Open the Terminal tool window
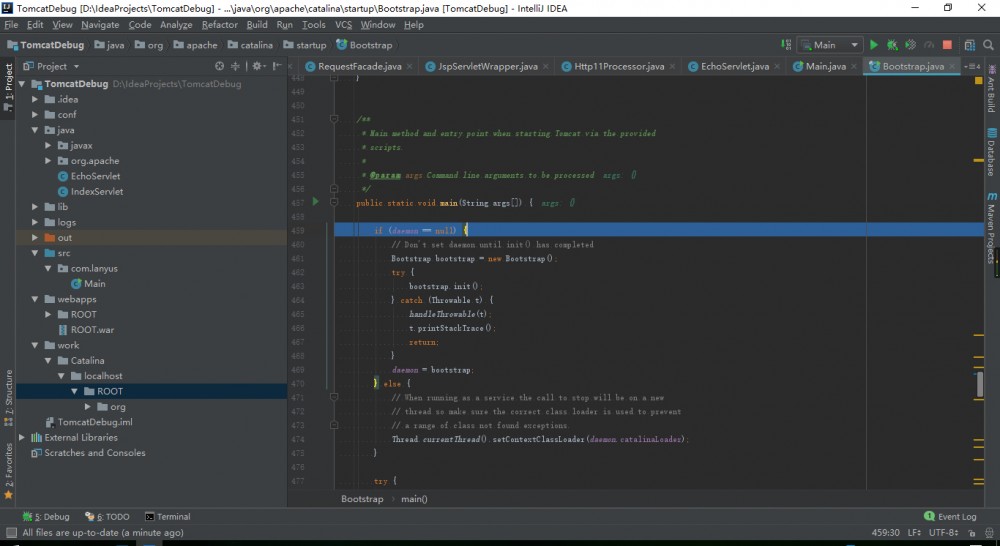Image resolution: width=1000 pixels, height=546 pixels. coord(168,517)
